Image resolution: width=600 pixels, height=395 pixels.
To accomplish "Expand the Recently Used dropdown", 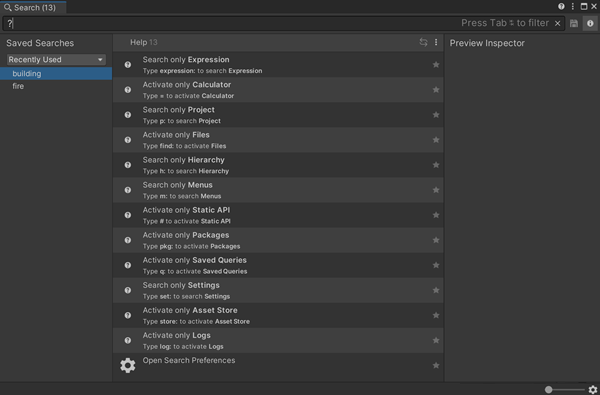I will click(56, 60).
